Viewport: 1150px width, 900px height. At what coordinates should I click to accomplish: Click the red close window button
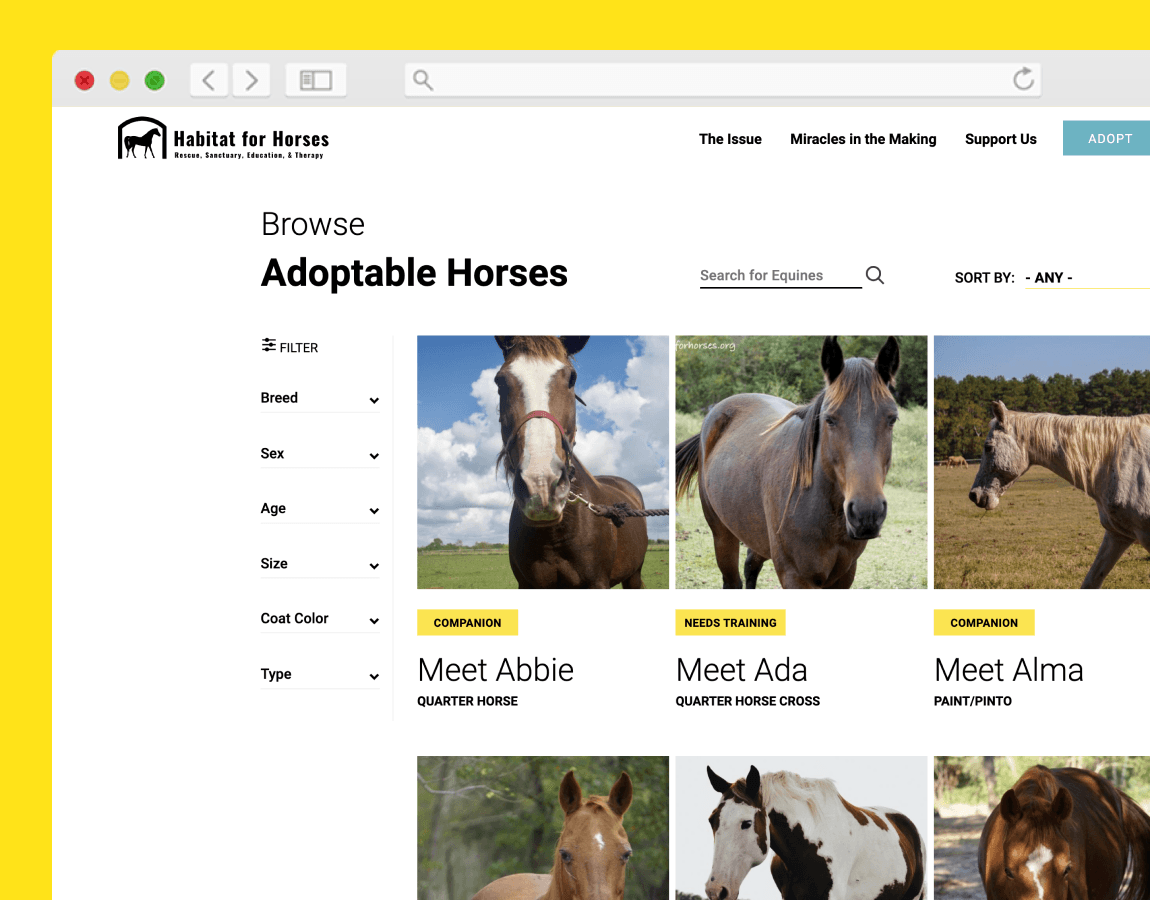84,80
